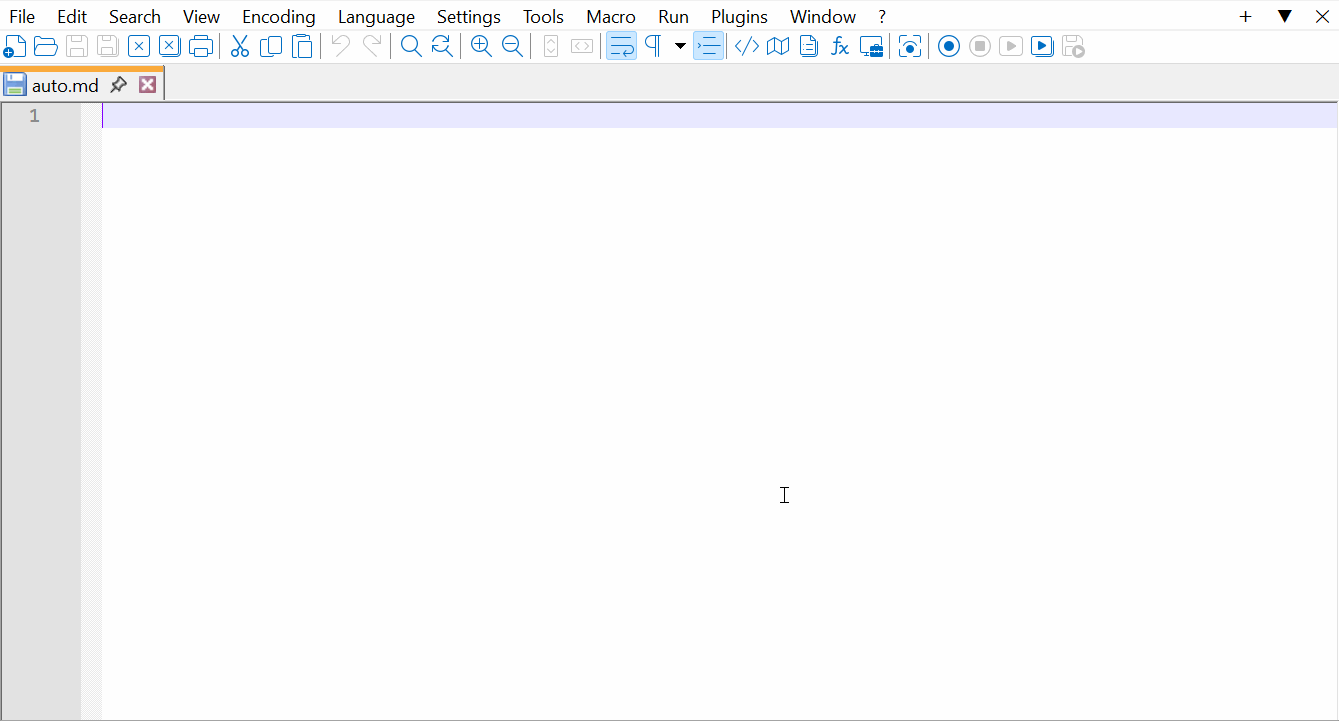
Task: Click the Close All files icon
Action: pos(170,46)
